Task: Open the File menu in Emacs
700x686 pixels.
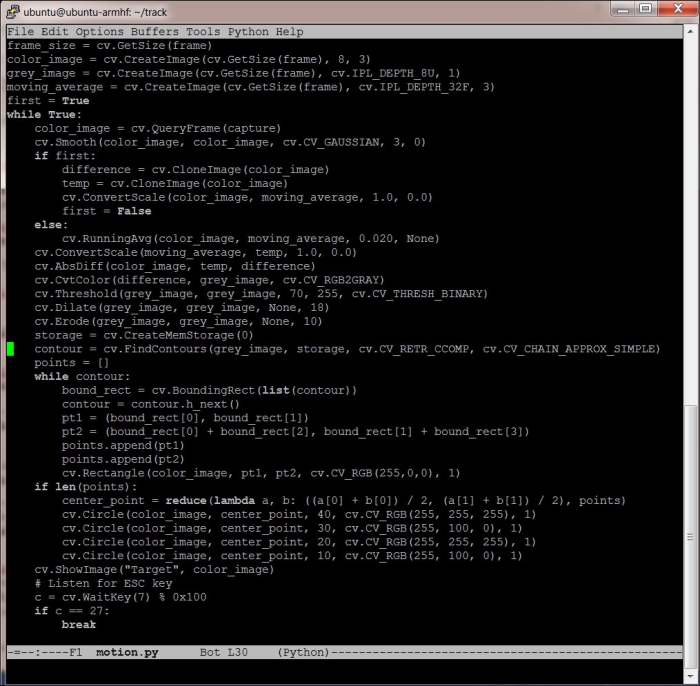Action: click(x=20, y=32)
